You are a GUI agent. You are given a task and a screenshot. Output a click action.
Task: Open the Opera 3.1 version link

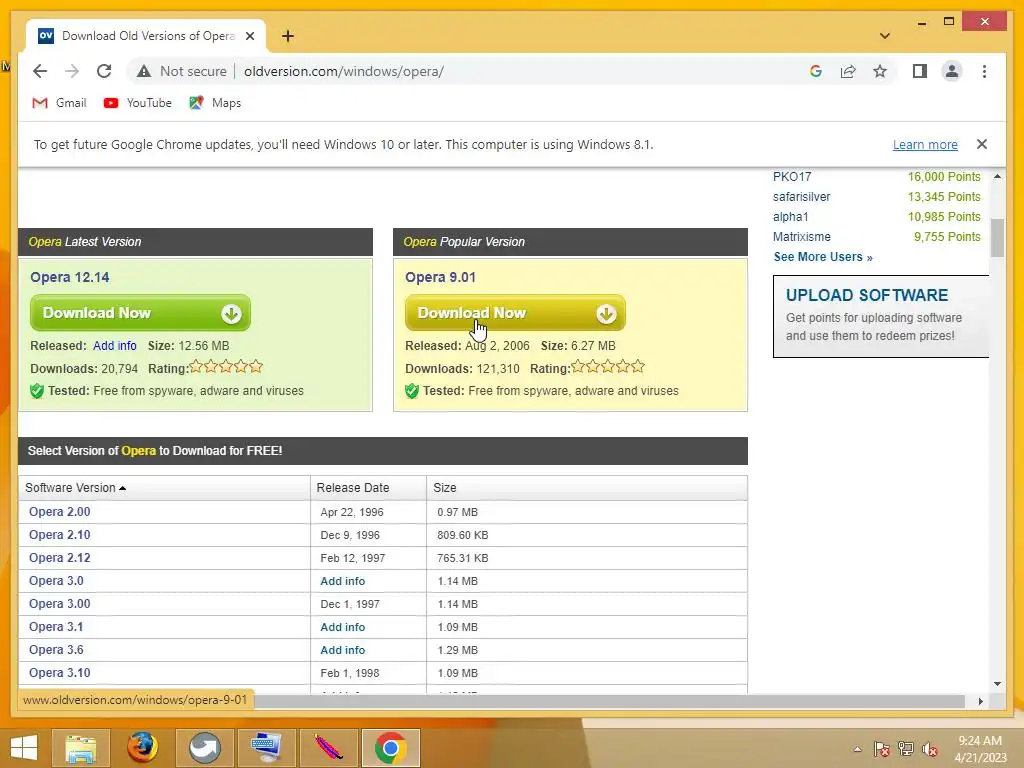pos(56,627)
